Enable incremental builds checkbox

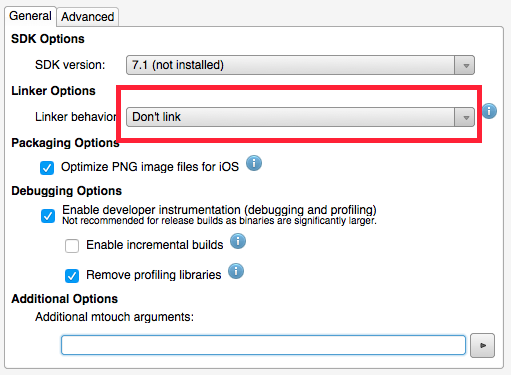[x=72, y=246]
